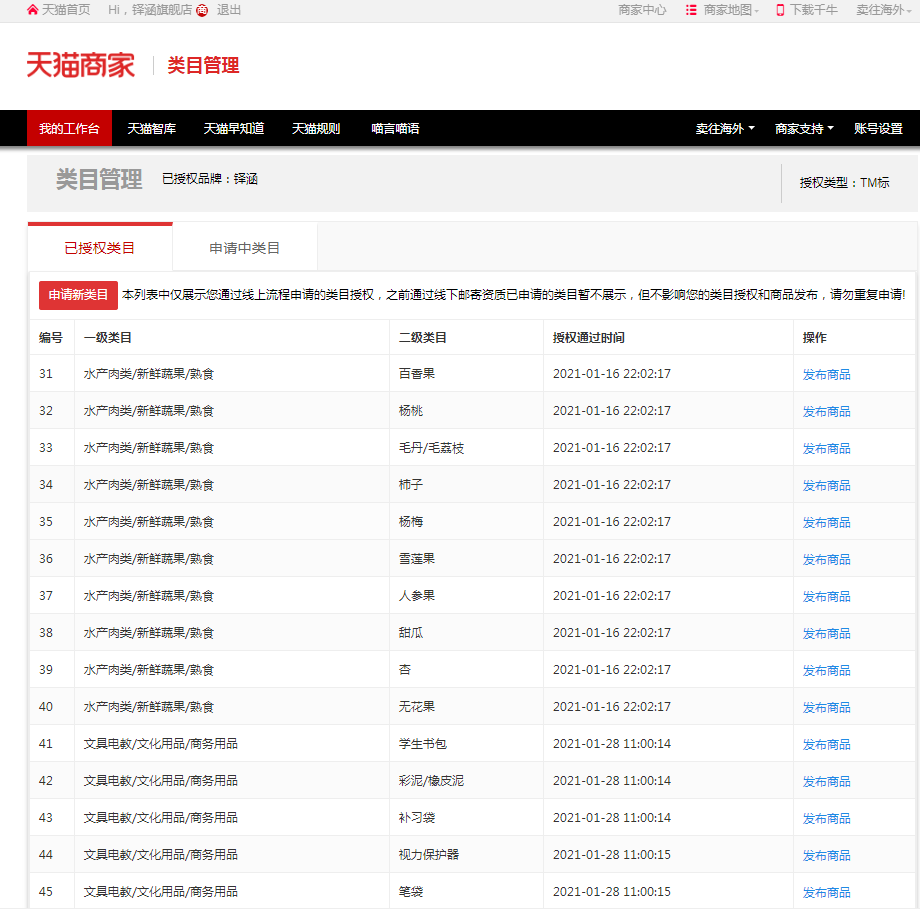Open the 喵言喵语 nav item
The width and height of the screenshot is (920, 911).
(395, 128)
